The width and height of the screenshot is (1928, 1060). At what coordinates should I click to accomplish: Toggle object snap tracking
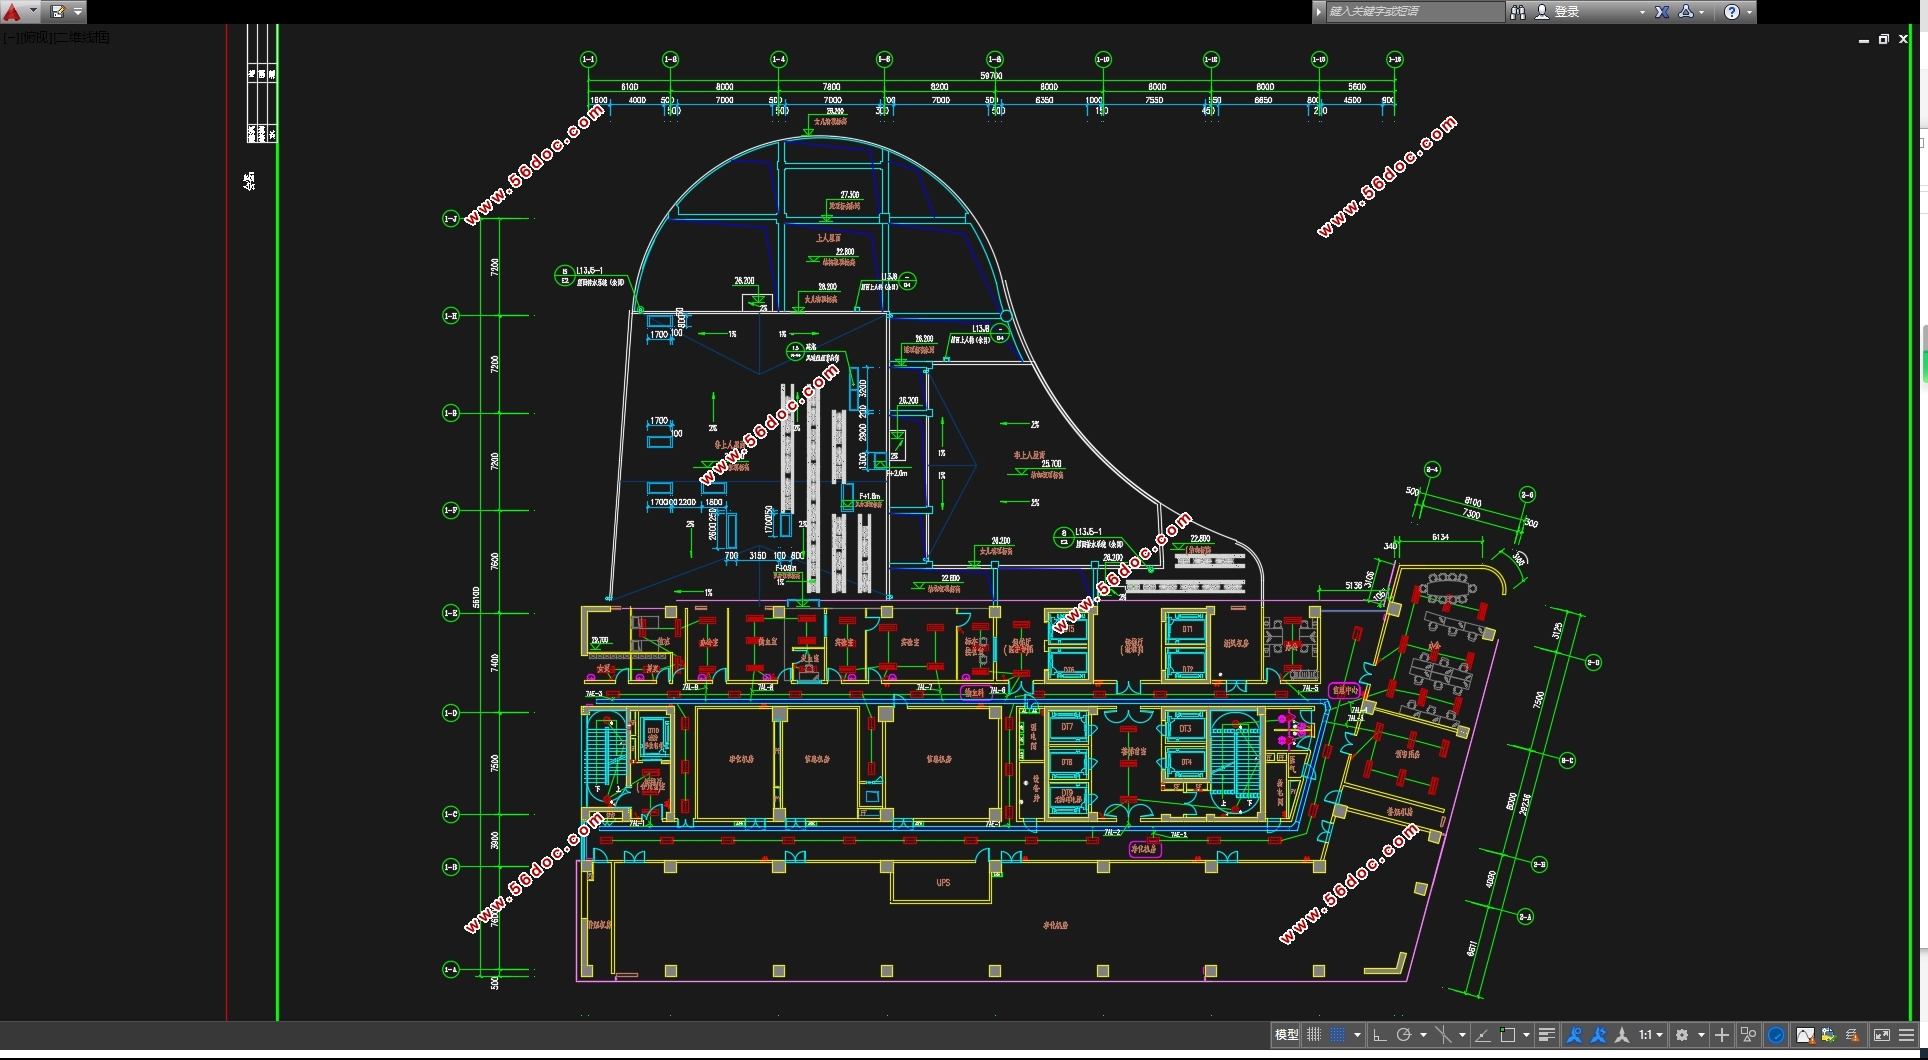[1483, 1035]
